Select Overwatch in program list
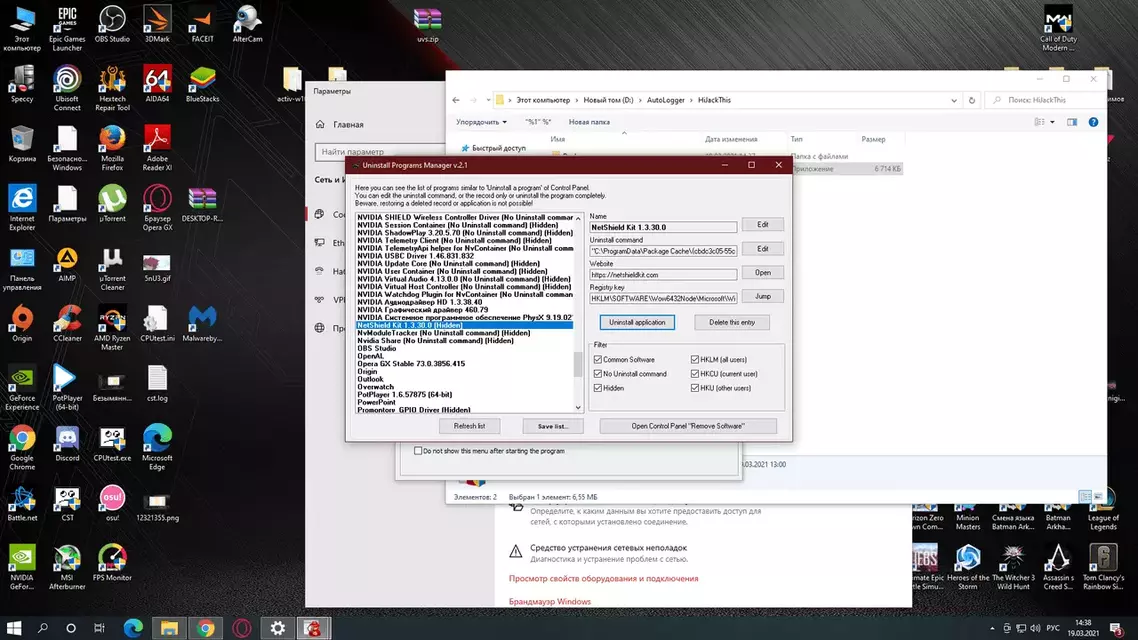This screenshot has width=1138, height=640. 375,387
